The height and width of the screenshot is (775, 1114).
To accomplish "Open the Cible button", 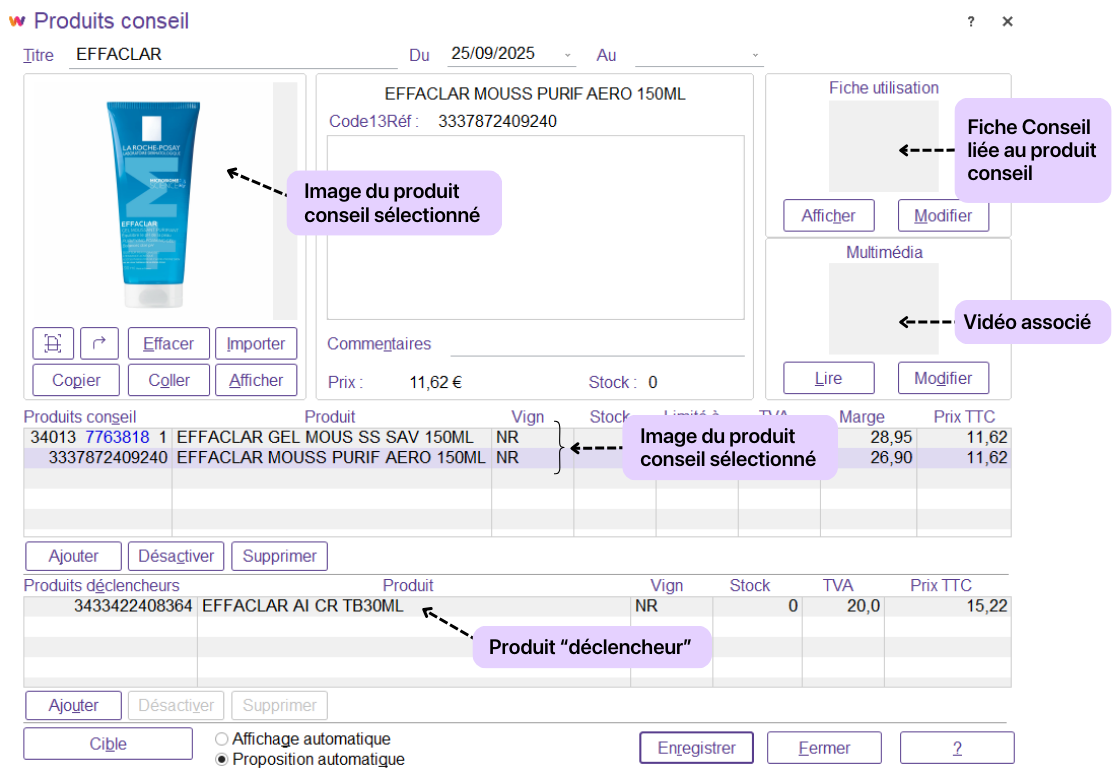I will click(108, 744).
